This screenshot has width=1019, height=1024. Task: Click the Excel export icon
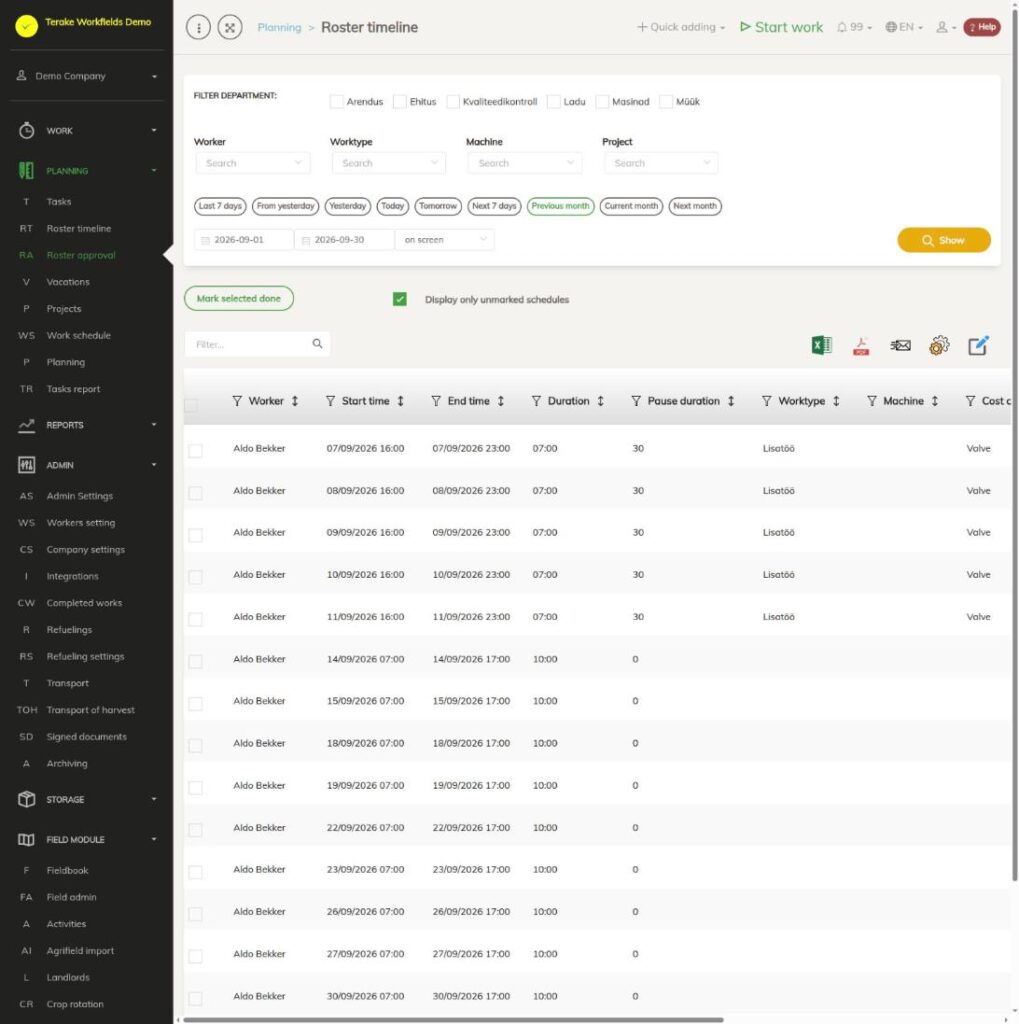click(x=821, y=345)
